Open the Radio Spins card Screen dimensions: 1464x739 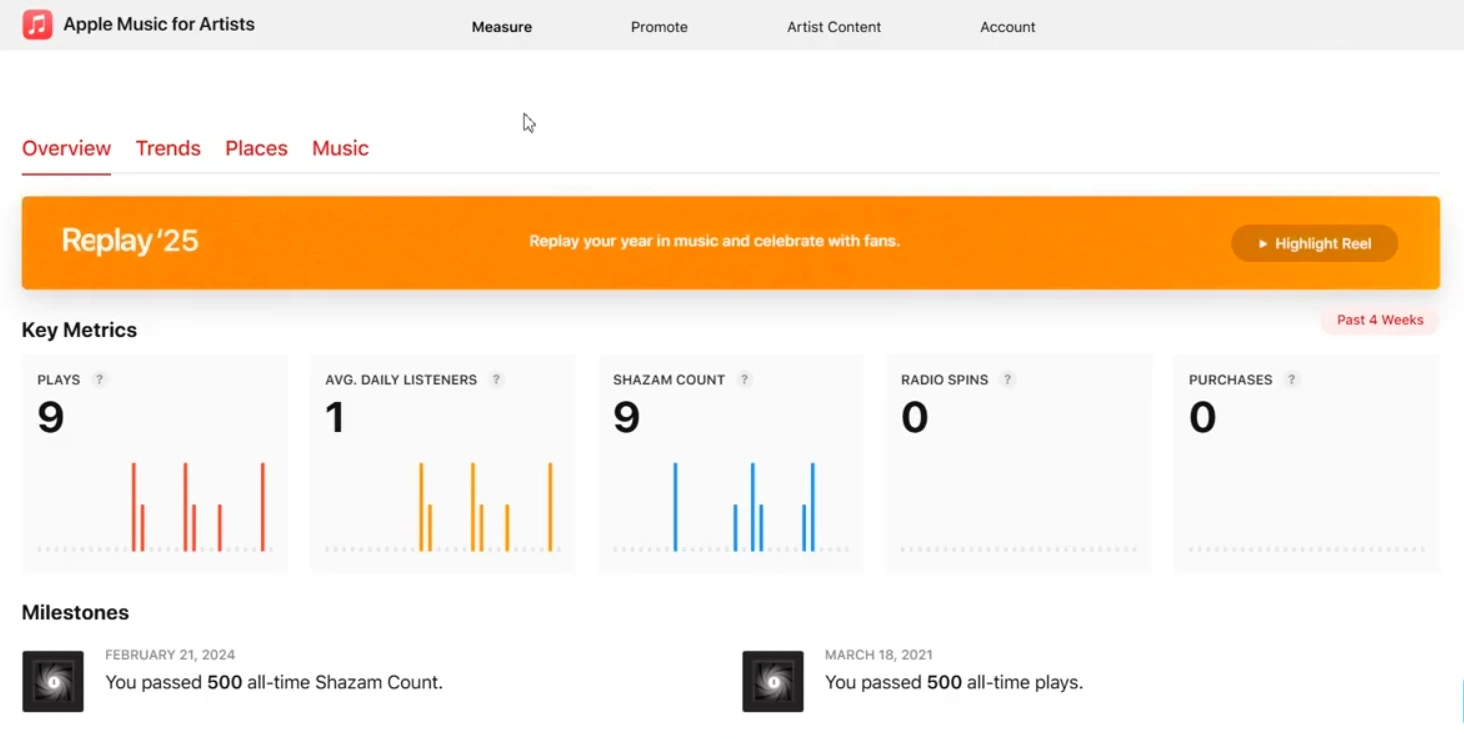(1018, 464)
